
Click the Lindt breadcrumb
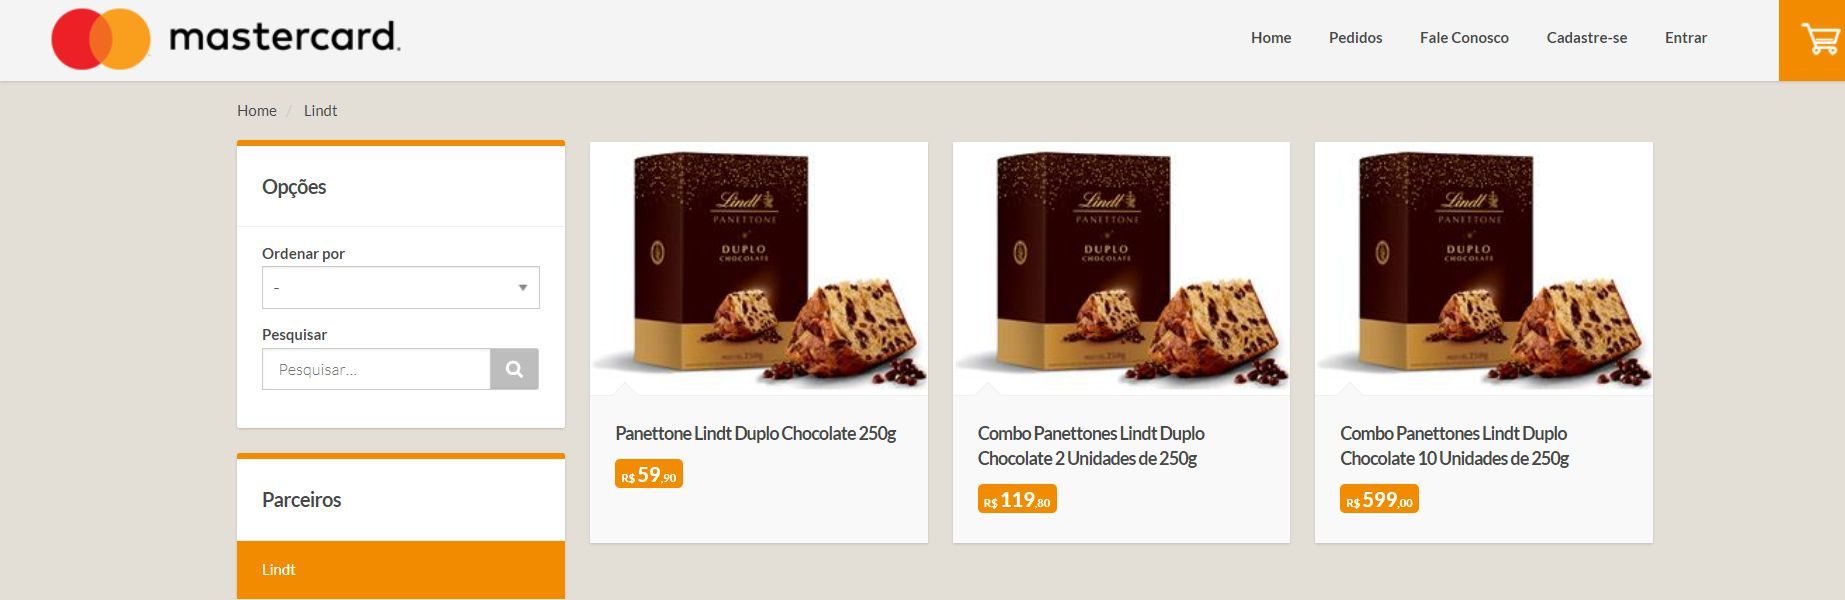pyautogui.click(x=320, y=111)
